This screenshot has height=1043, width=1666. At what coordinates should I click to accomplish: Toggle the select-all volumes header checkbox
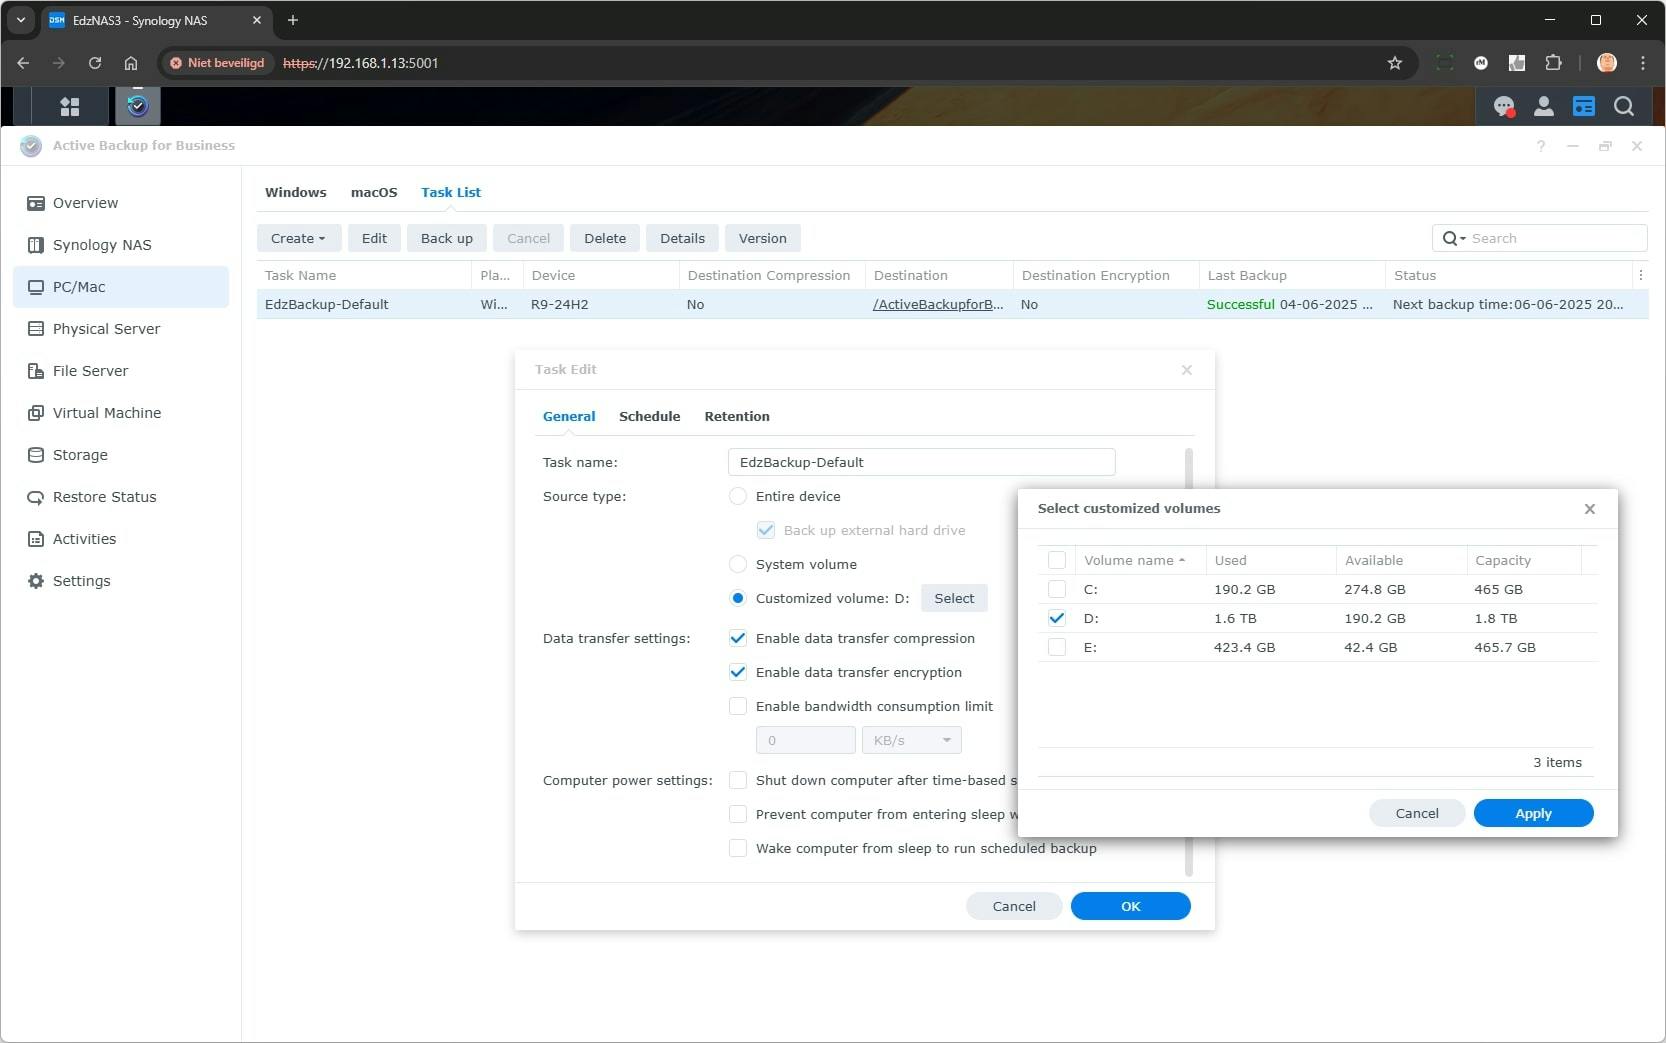coord(1057,560)
